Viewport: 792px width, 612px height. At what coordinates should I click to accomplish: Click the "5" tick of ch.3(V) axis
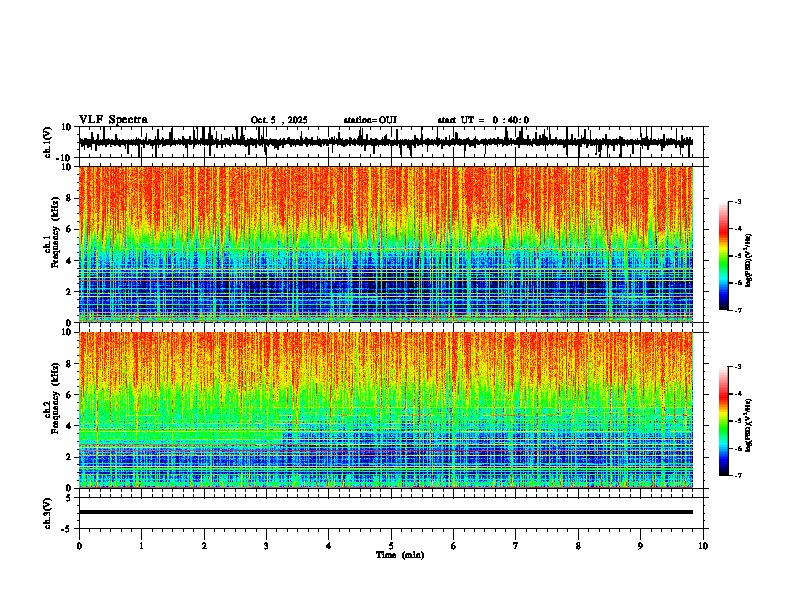click(69, 497)
